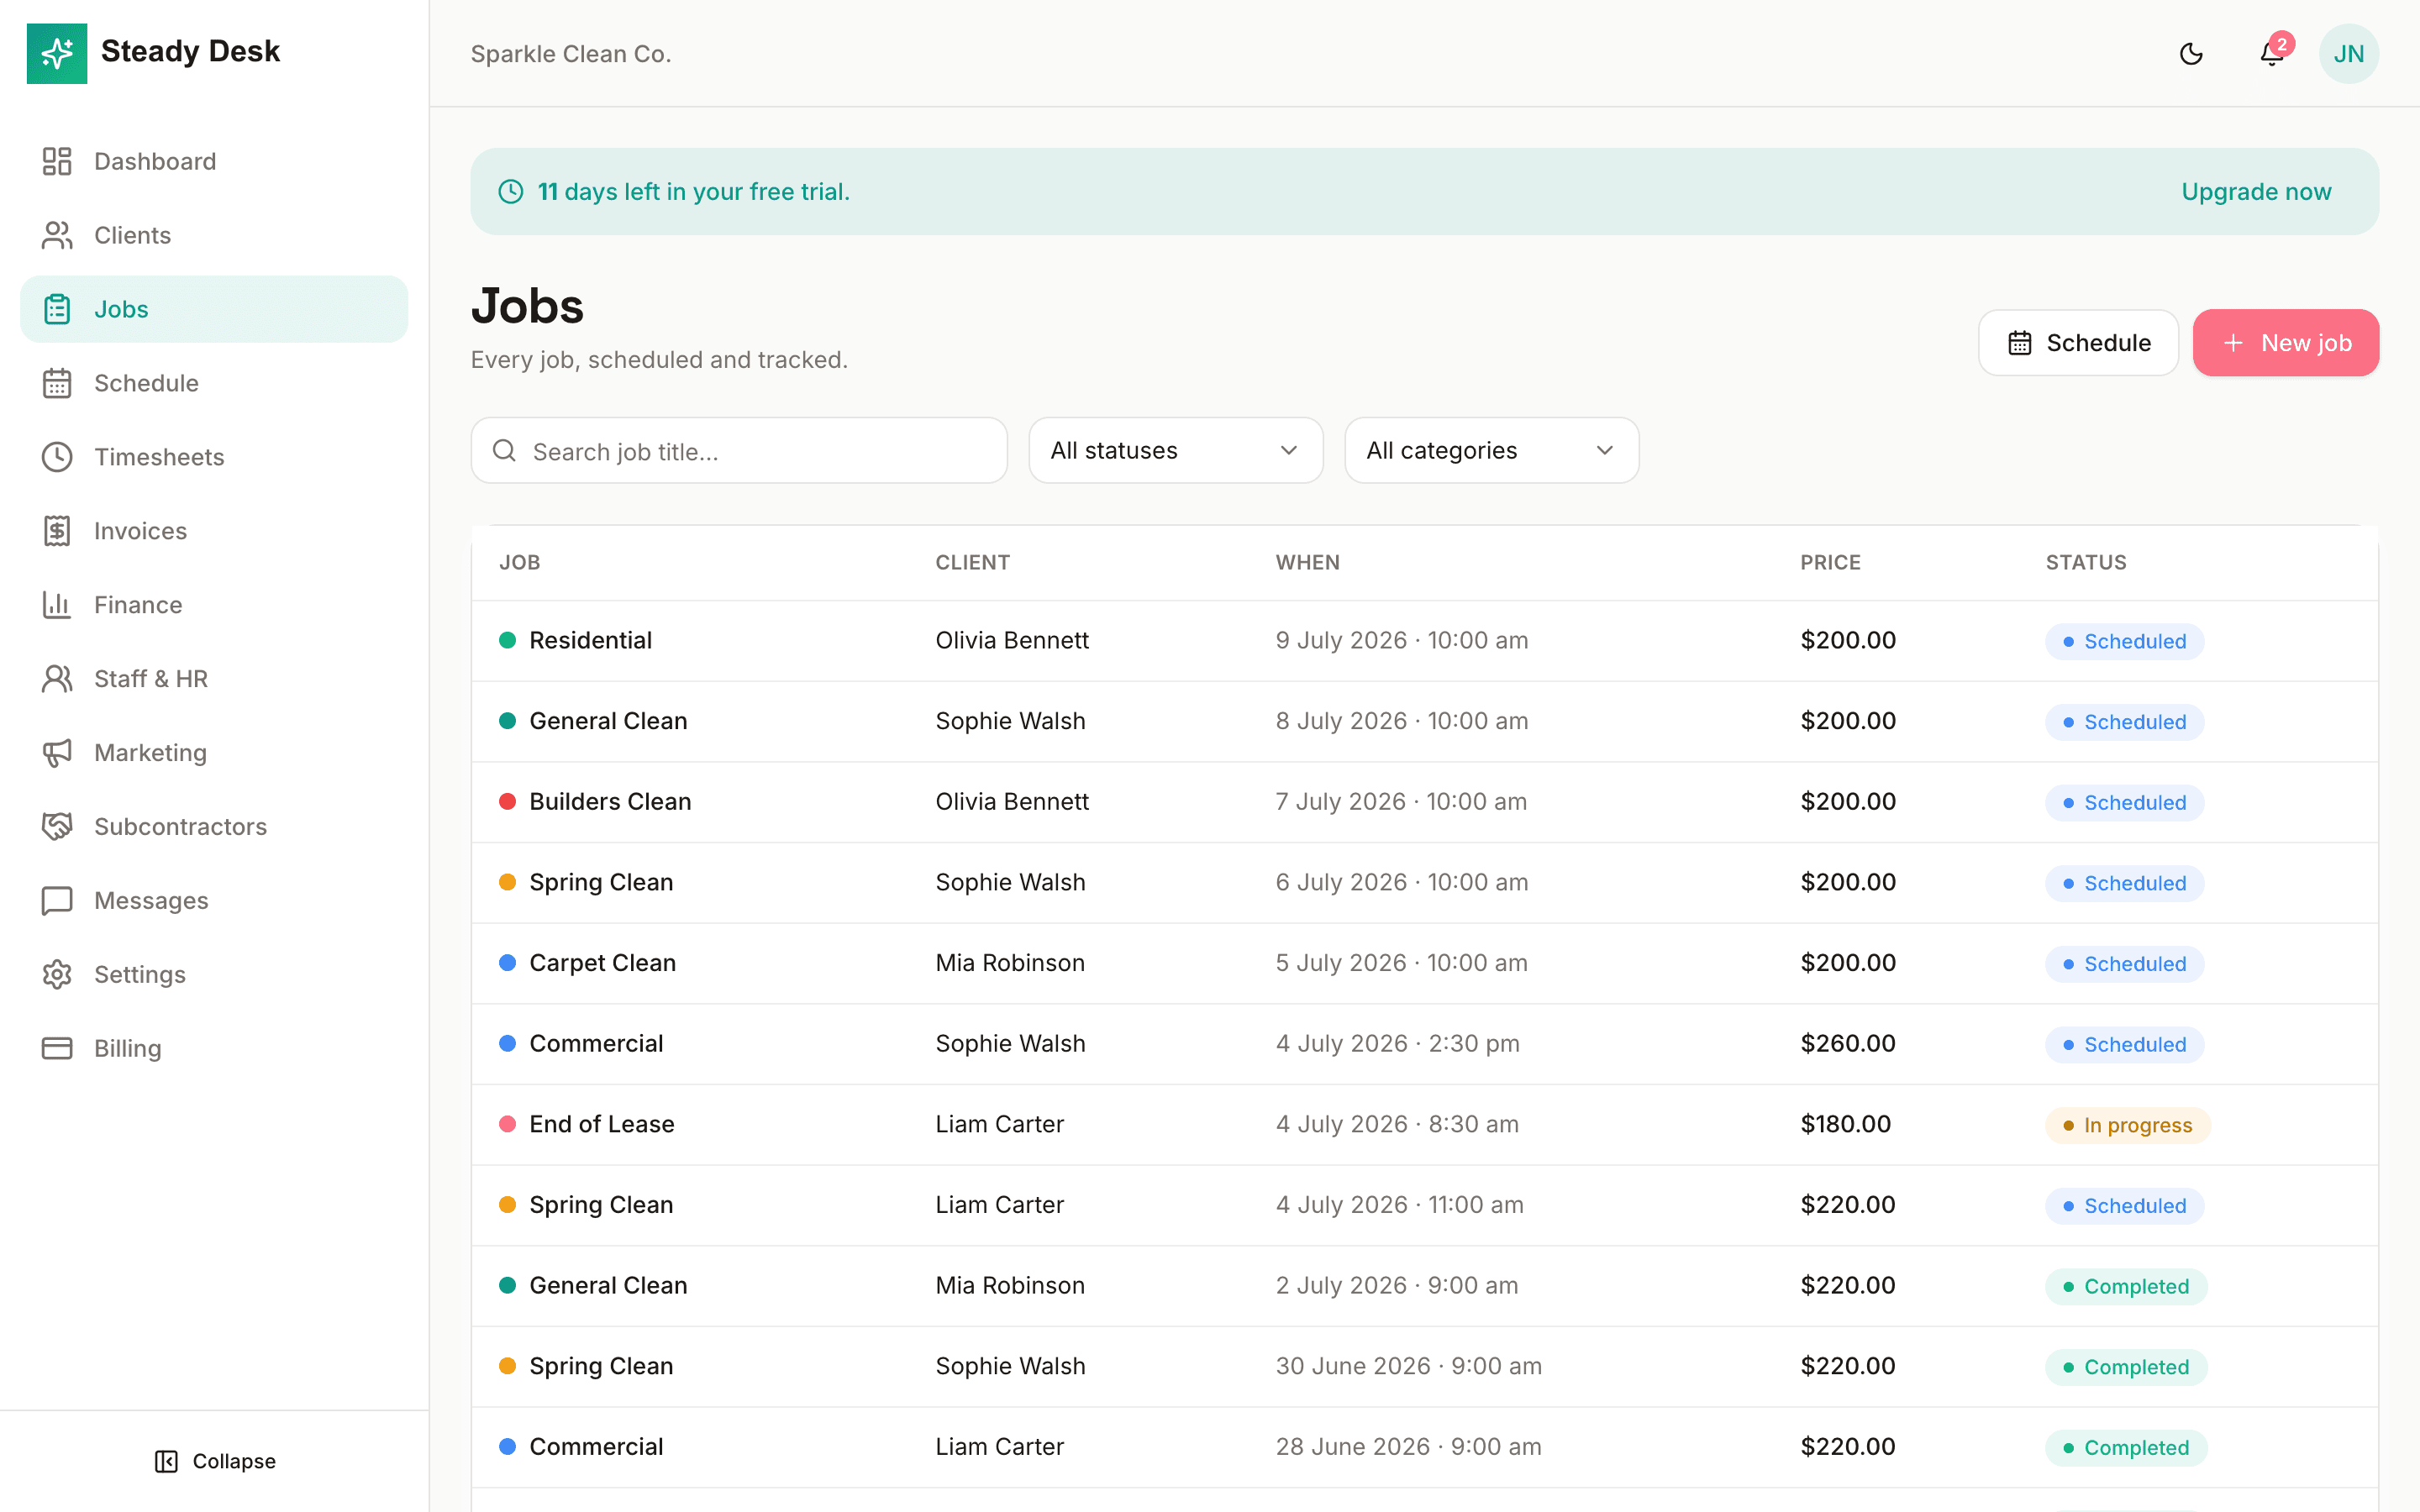Open Messages in sidebar
Screen dimensions: 2420x1512
(214, 901)
